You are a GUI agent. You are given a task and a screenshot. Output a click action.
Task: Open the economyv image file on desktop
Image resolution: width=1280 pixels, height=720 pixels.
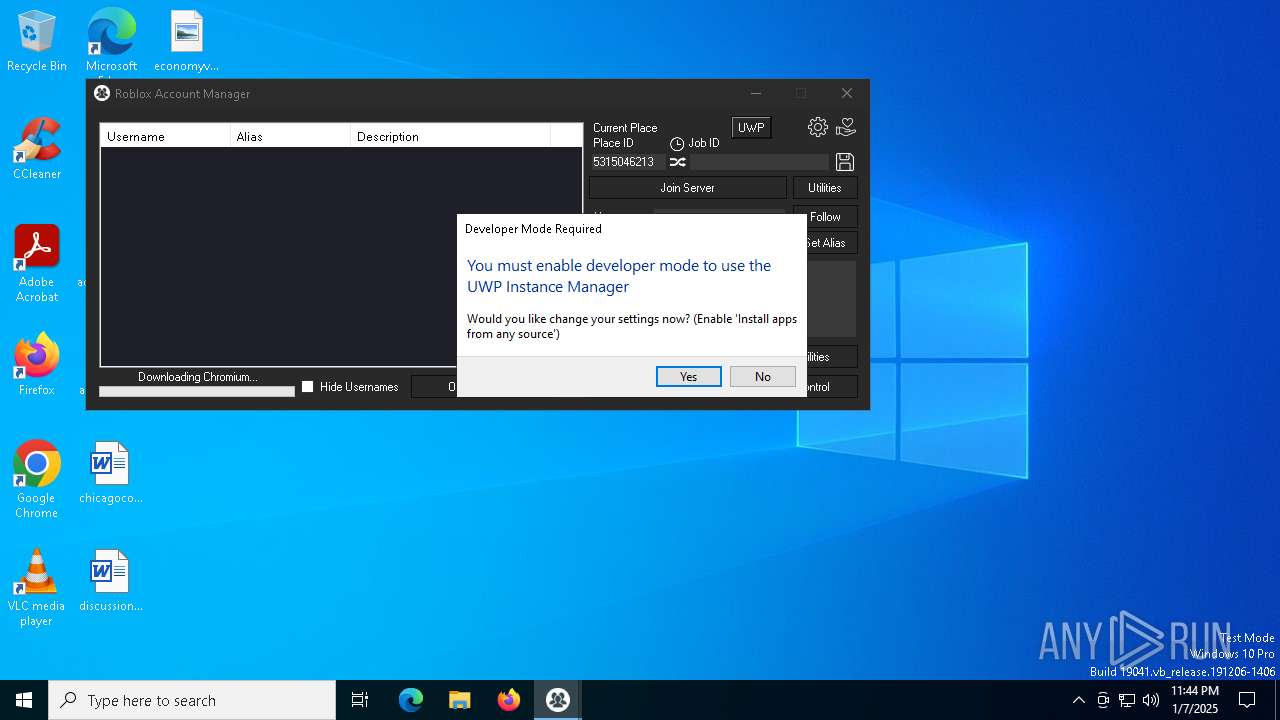(x=186, y=41)
